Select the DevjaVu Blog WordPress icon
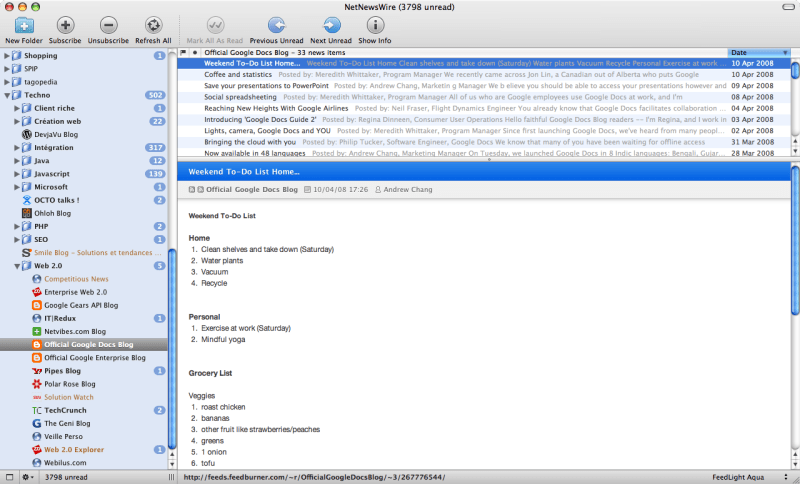The height and width of the screenshot is (484, 800). [27, 134]
